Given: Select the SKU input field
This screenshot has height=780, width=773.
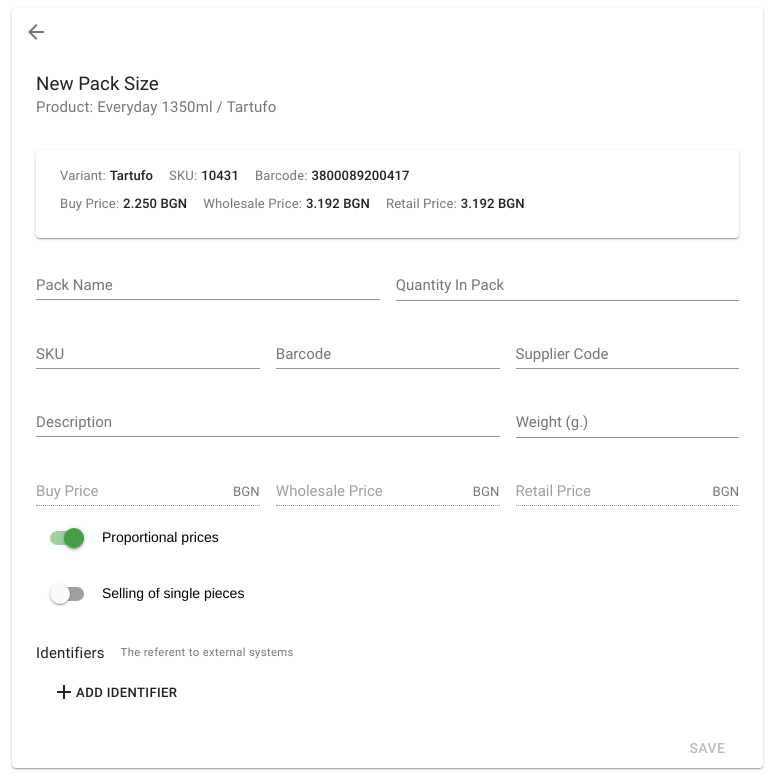Looking at the screenshot, I should (148, 354).
